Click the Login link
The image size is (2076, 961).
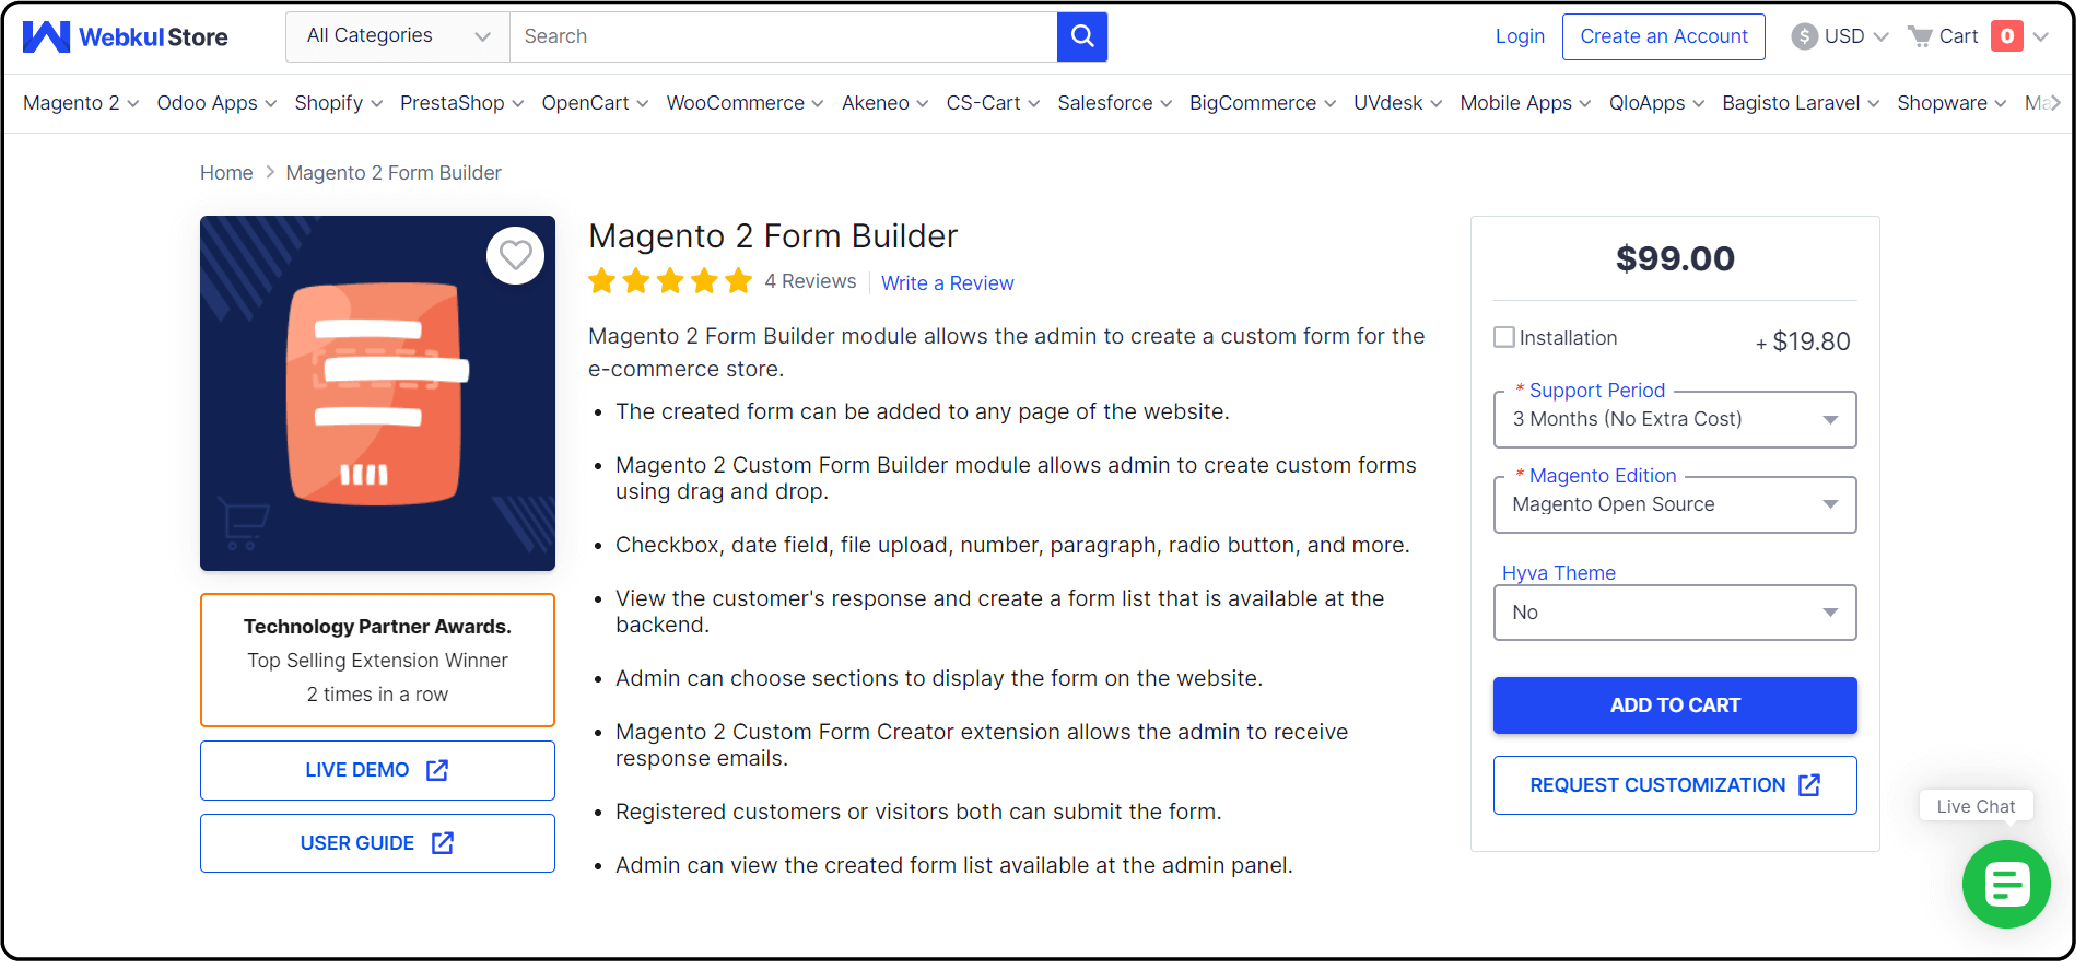click(1520, 37)
